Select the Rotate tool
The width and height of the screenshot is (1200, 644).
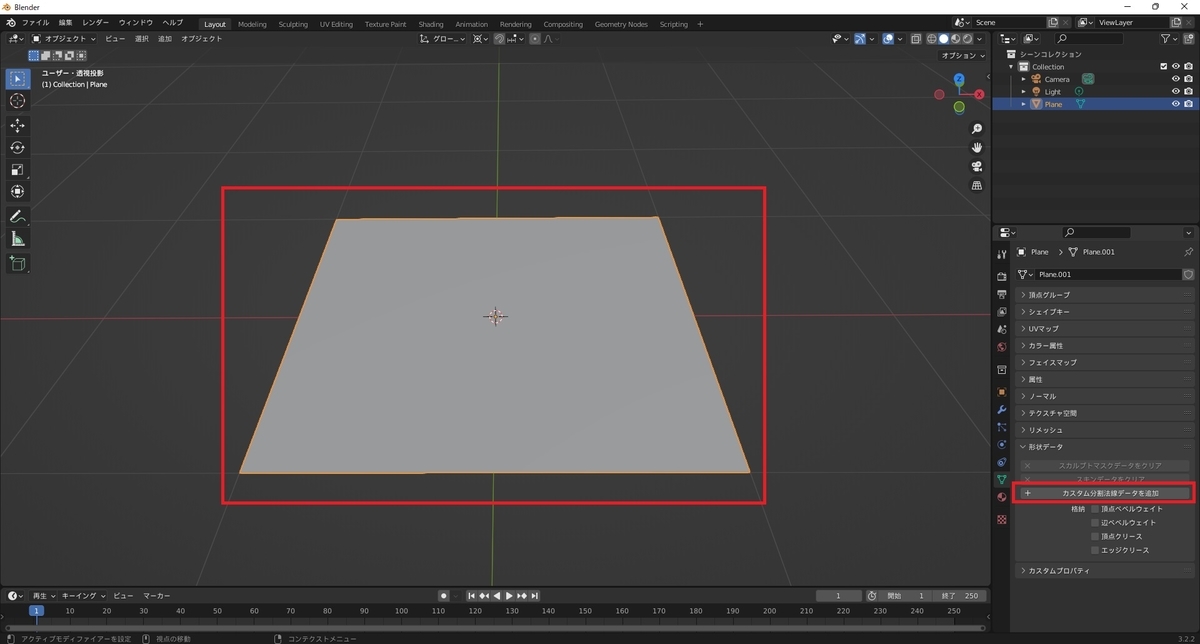click(x=18, y=148)
